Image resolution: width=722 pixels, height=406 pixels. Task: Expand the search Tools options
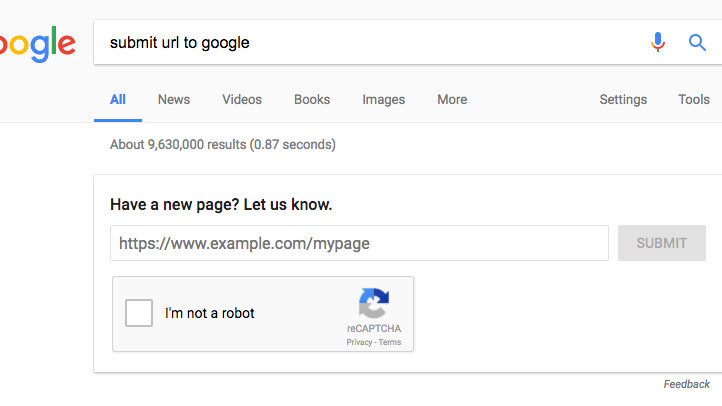694,100
